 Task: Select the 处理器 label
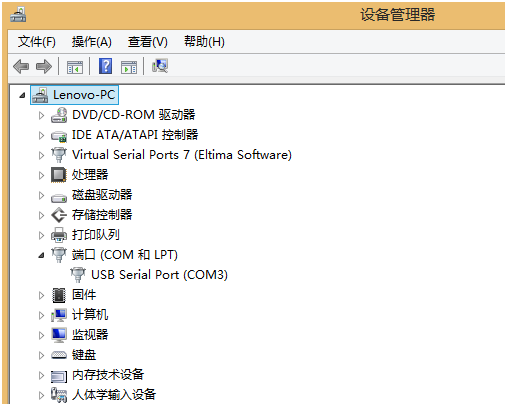(x=90, y=175)
